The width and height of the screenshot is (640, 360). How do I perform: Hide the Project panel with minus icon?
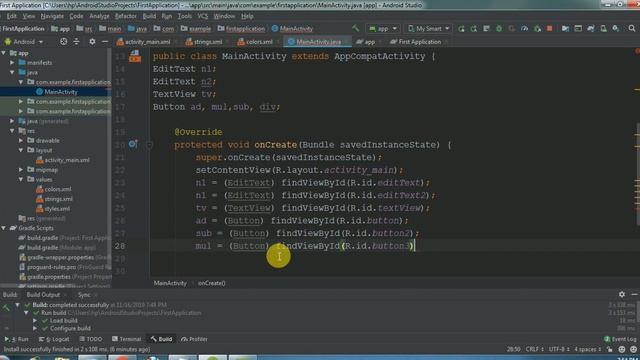pos(105,42)
